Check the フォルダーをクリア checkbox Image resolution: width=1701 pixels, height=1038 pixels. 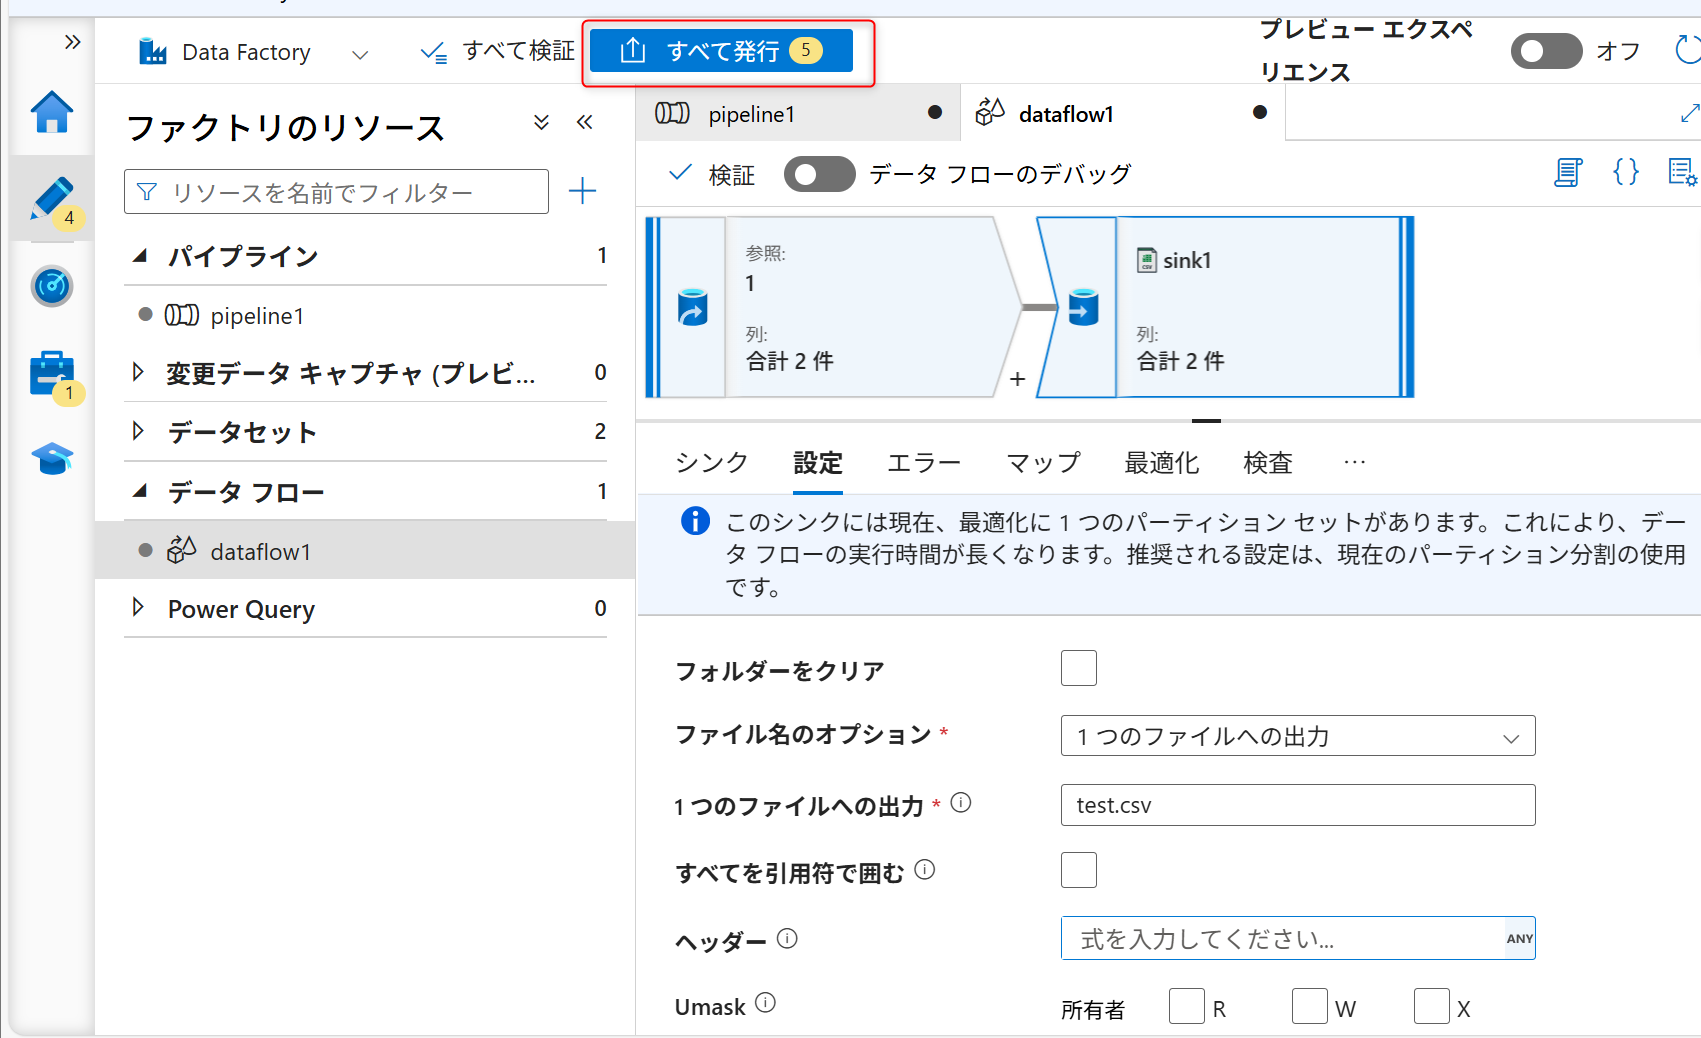(1078, 668)
